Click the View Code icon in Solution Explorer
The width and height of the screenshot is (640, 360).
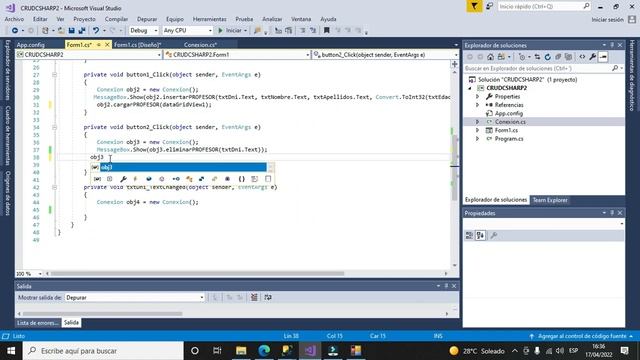(582, 57)
